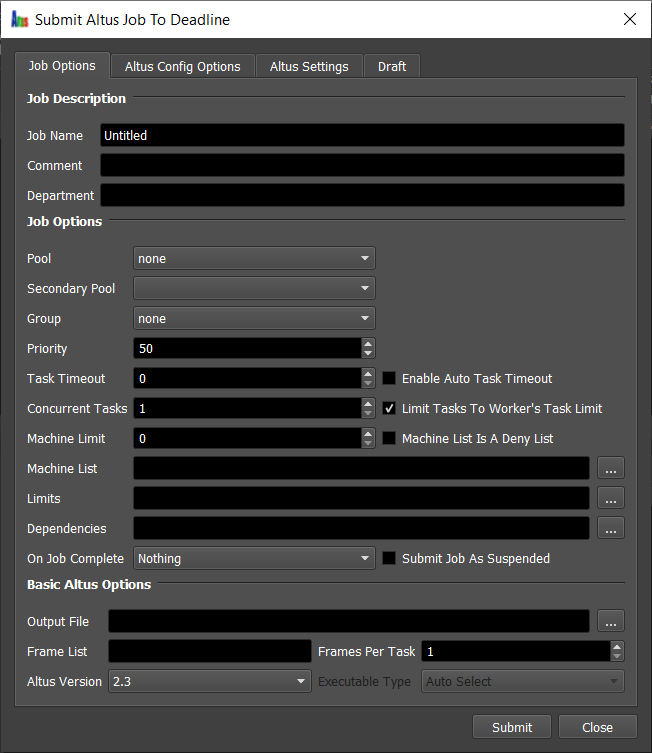The image size is (652, 753).
Task: Open the Pool dropdown
Action: [x=254, y=258]
